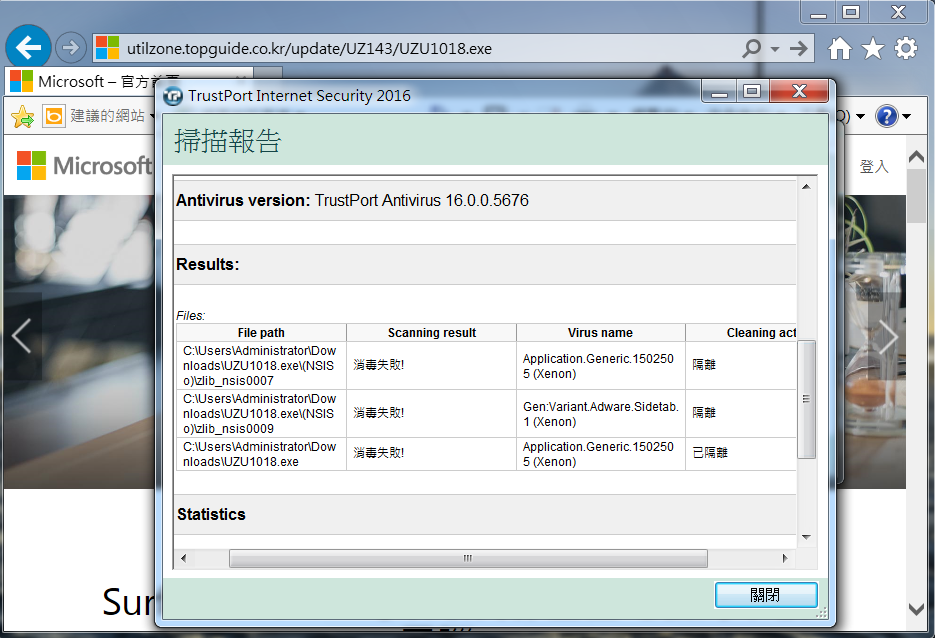Click the 關閉 button in the scan report

tap(766, 595)
